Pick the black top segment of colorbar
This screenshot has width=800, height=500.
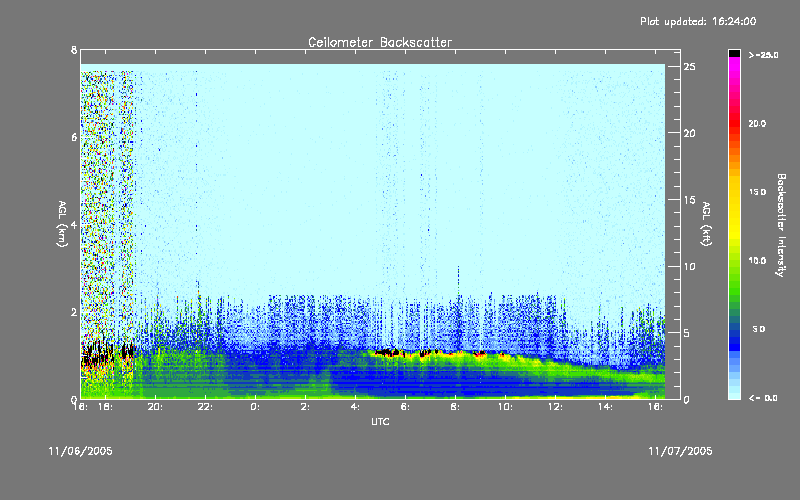[x=734, y=53]
